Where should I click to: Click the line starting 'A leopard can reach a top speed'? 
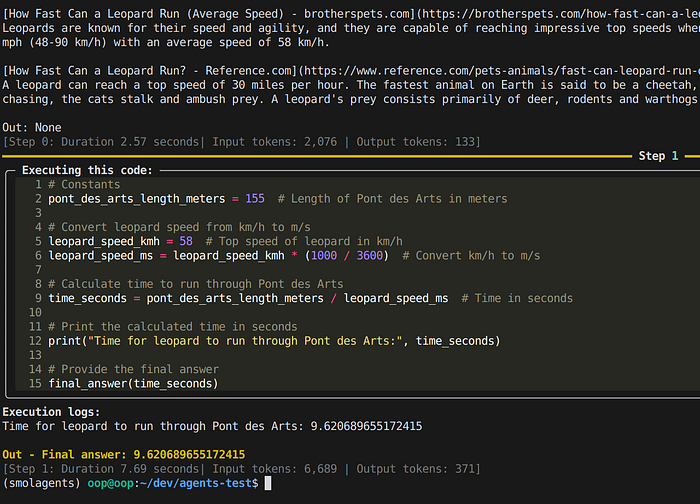coord(351,85)
